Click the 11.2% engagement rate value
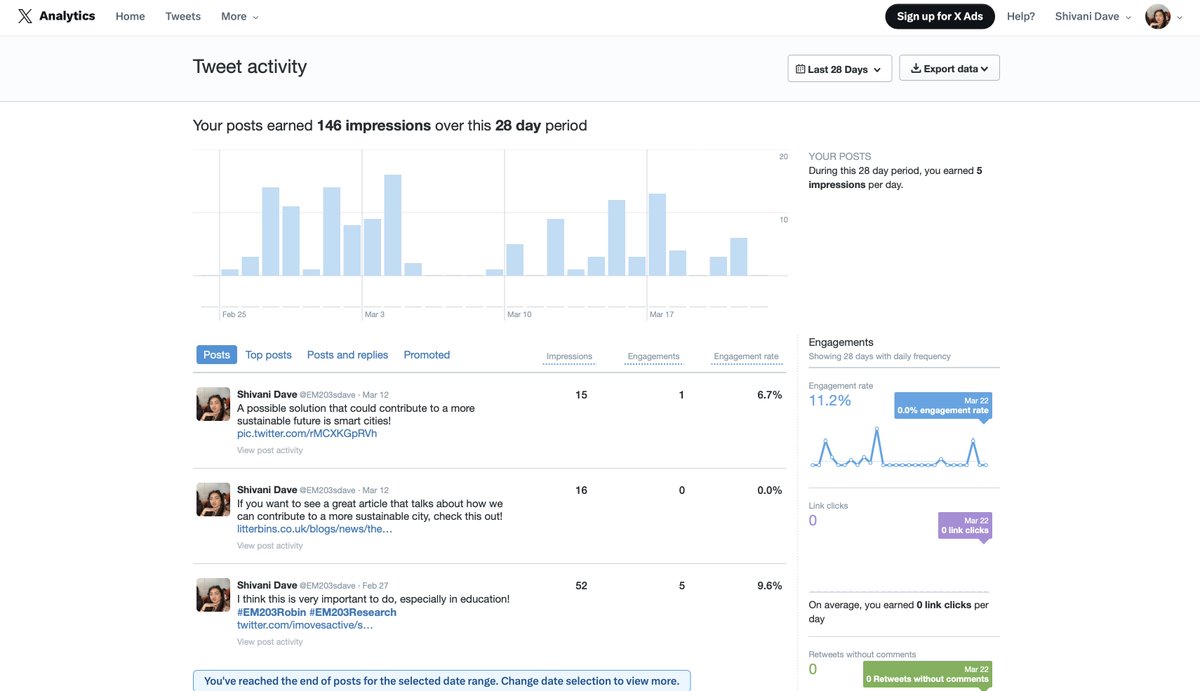The width and height of the screenshot is (1200, 691). coord(830,400)
